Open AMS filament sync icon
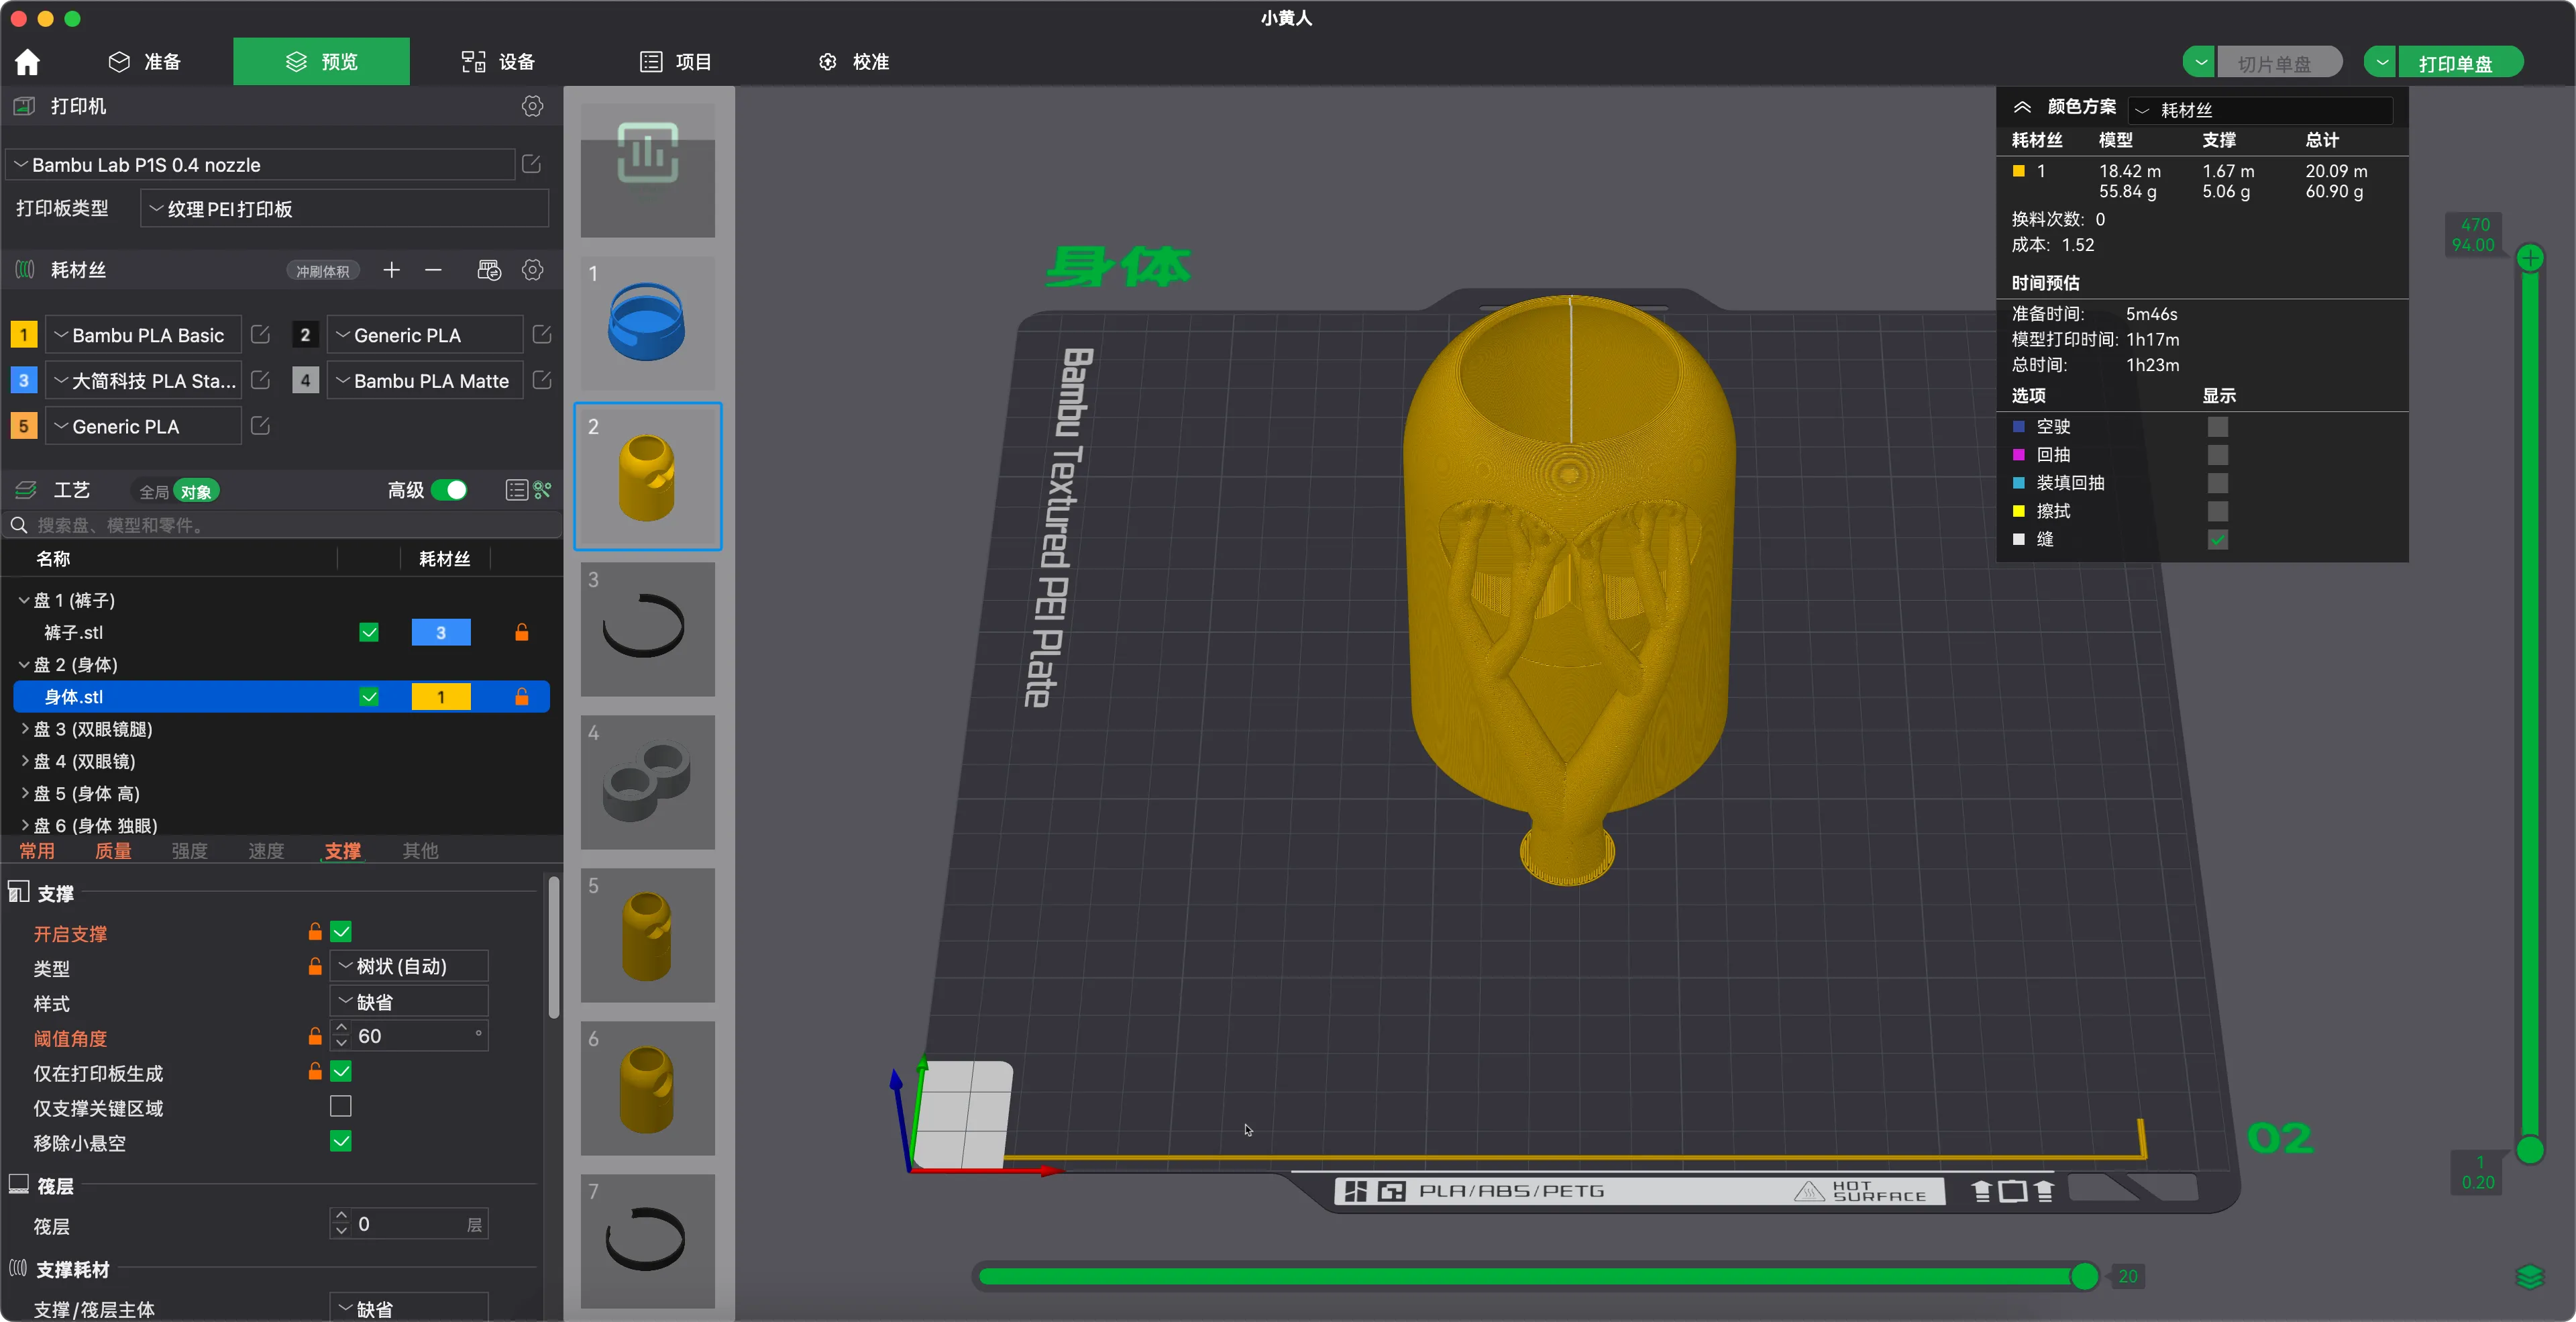Viewport: 2576px width, 1322px height. (x=489, y=270)
